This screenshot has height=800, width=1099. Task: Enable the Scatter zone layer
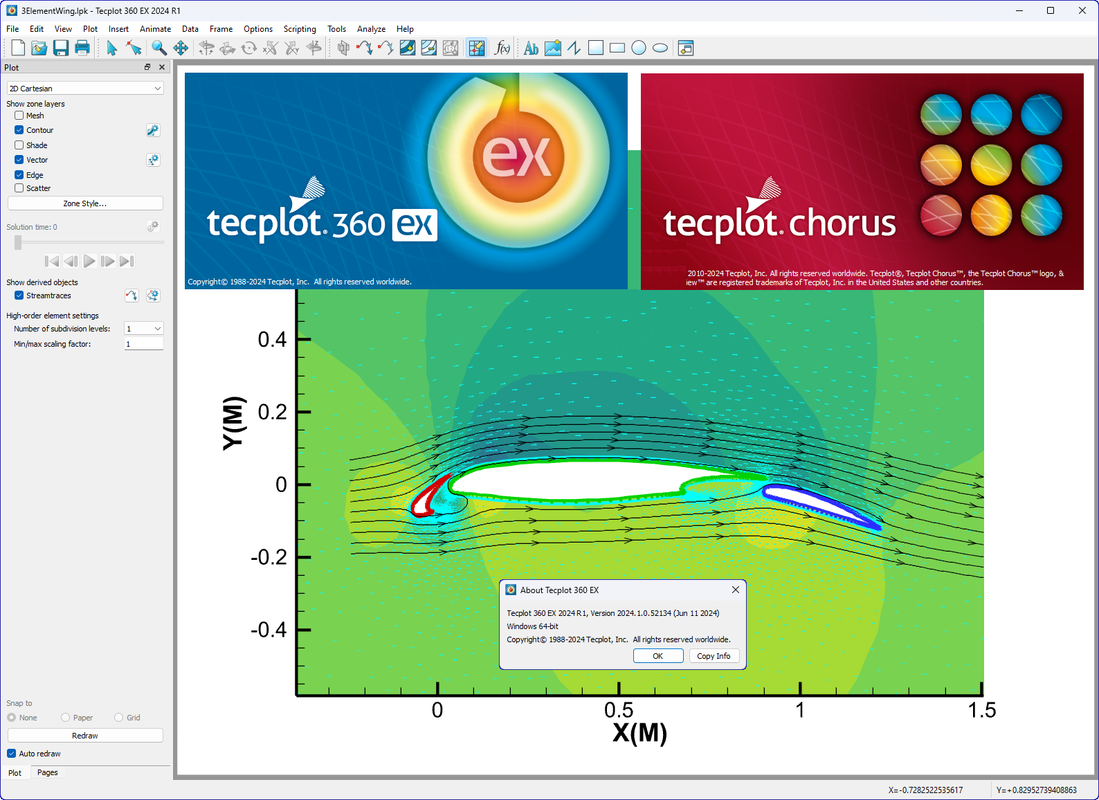[19, 188]
